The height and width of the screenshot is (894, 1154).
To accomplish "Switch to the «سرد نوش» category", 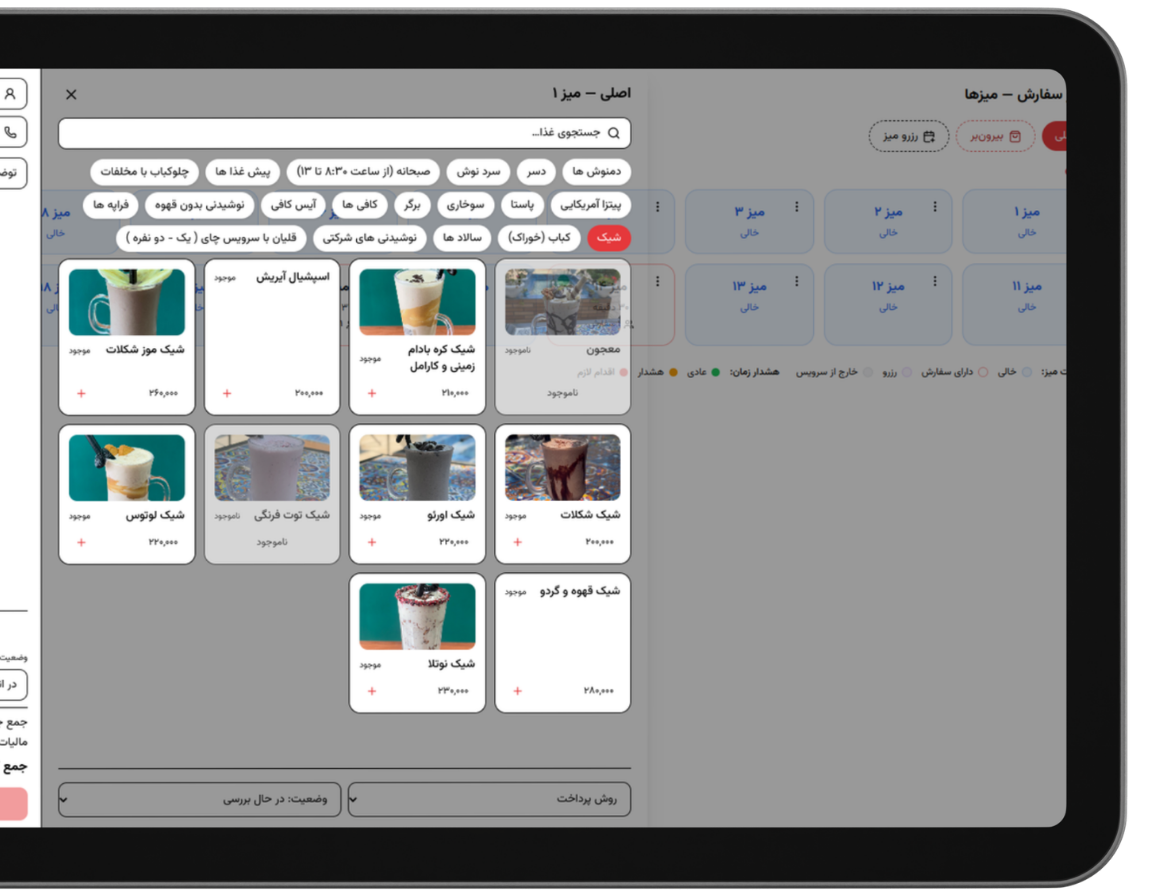I will [478, 171].
